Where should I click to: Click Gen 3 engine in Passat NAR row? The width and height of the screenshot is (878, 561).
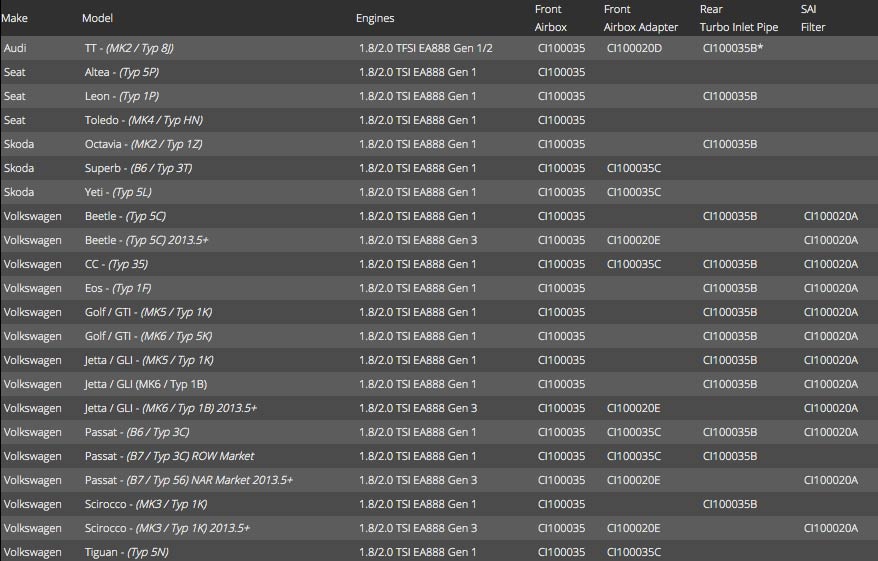point(418,480)
